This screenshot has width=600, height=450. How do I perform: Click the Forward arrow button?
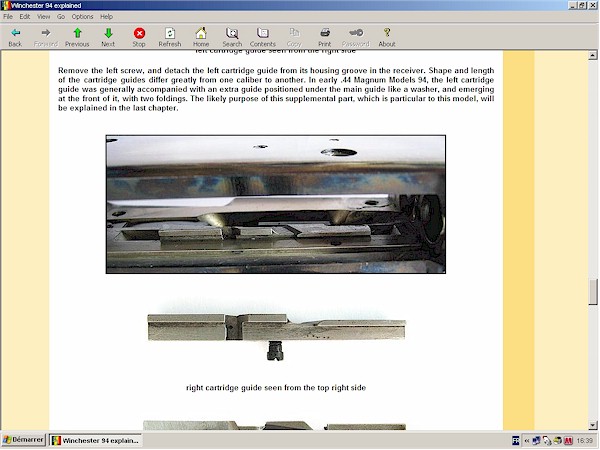tap(46, 37)
